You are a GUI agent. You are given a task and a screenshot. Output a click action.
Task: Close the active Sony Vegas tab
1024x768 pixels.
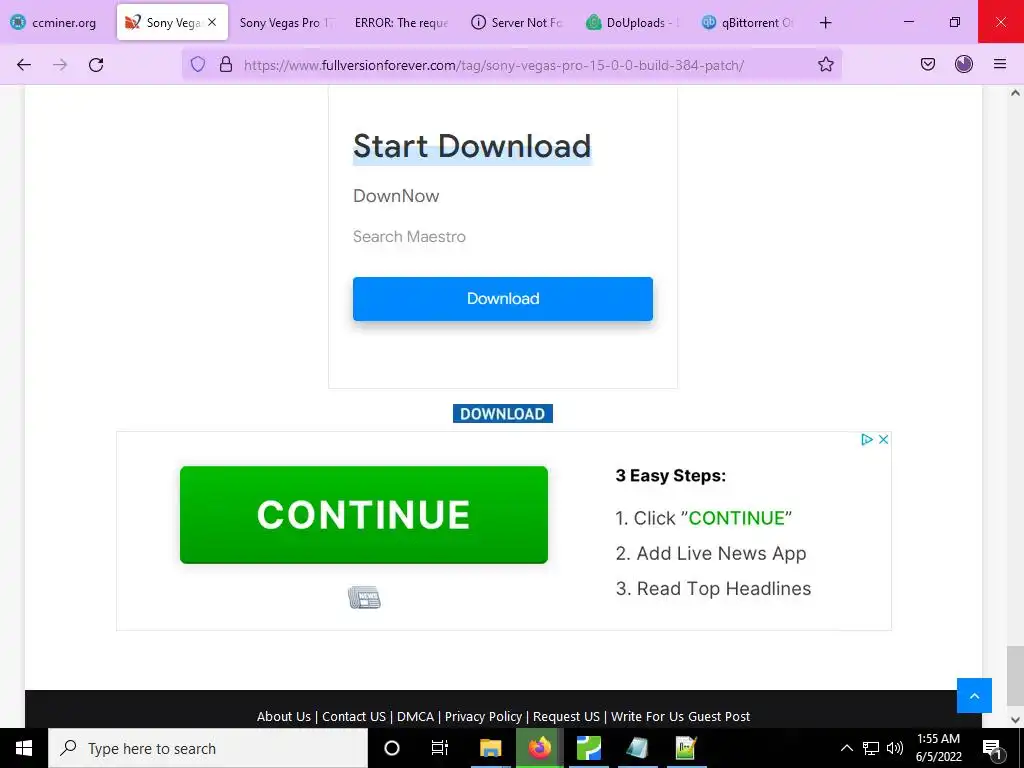pyautogui.click(x=212, y=22)
